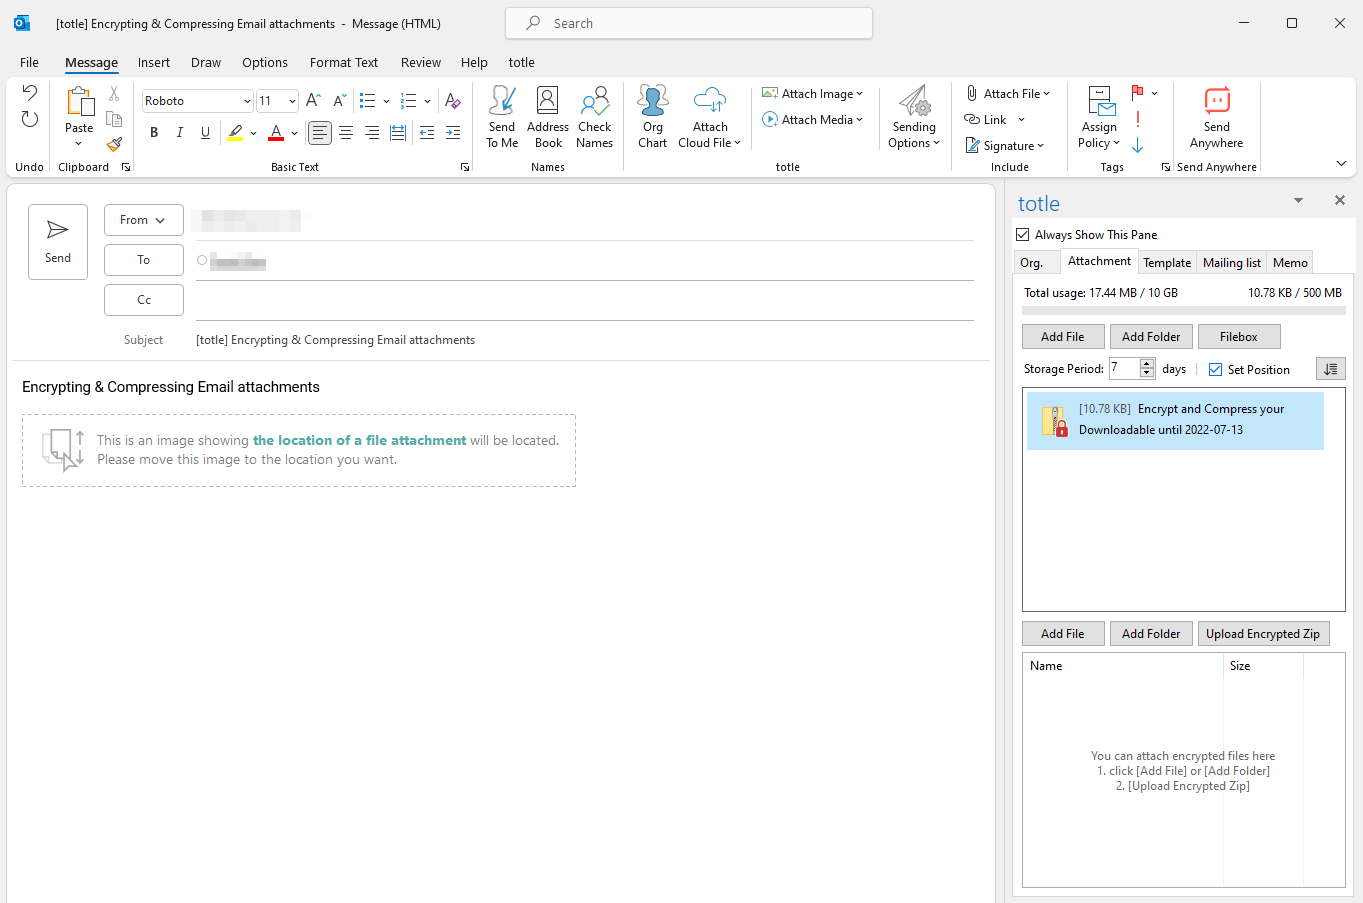This screenshot has width=1363, height=903.
Task: Open the Address Book
Action: 548,117
